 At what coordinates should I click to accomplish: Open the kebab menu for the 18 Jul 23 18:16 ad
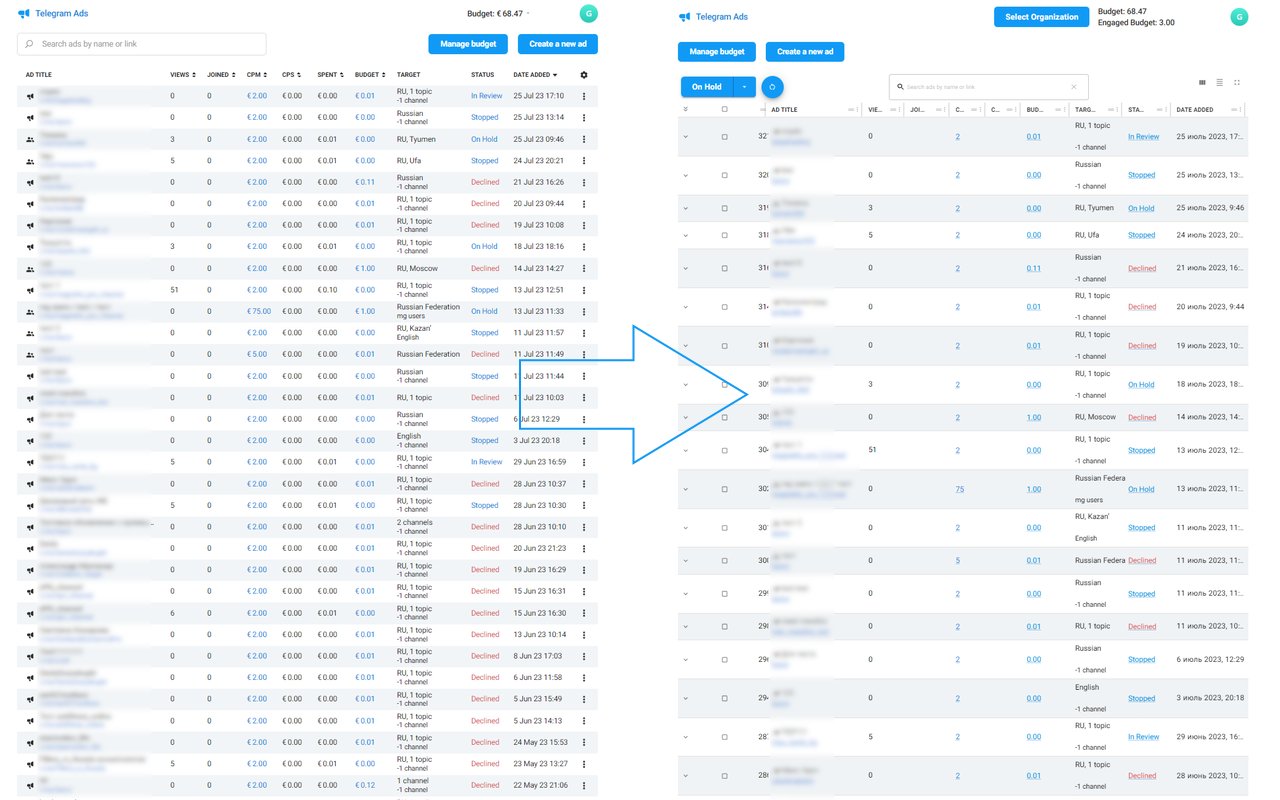coord(584,247)
